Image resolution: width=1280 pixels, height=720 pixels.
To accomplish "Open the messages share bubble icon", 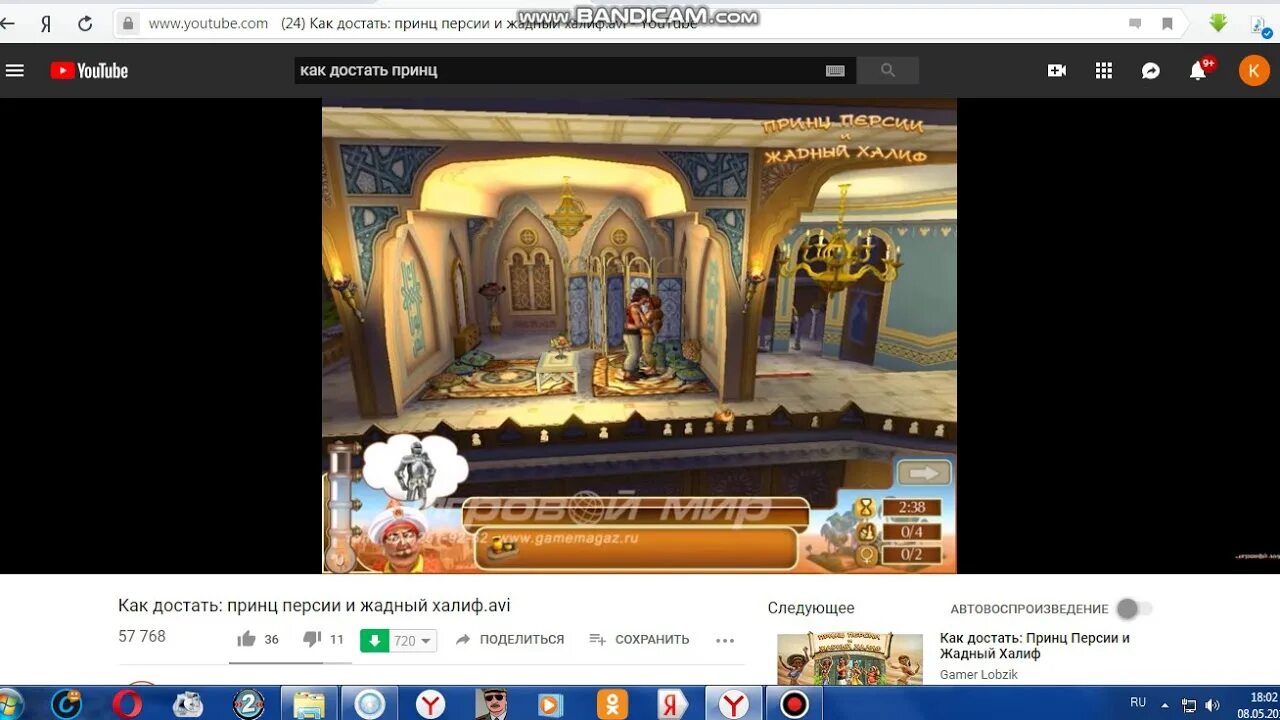I will click(x=1151, y=70).
